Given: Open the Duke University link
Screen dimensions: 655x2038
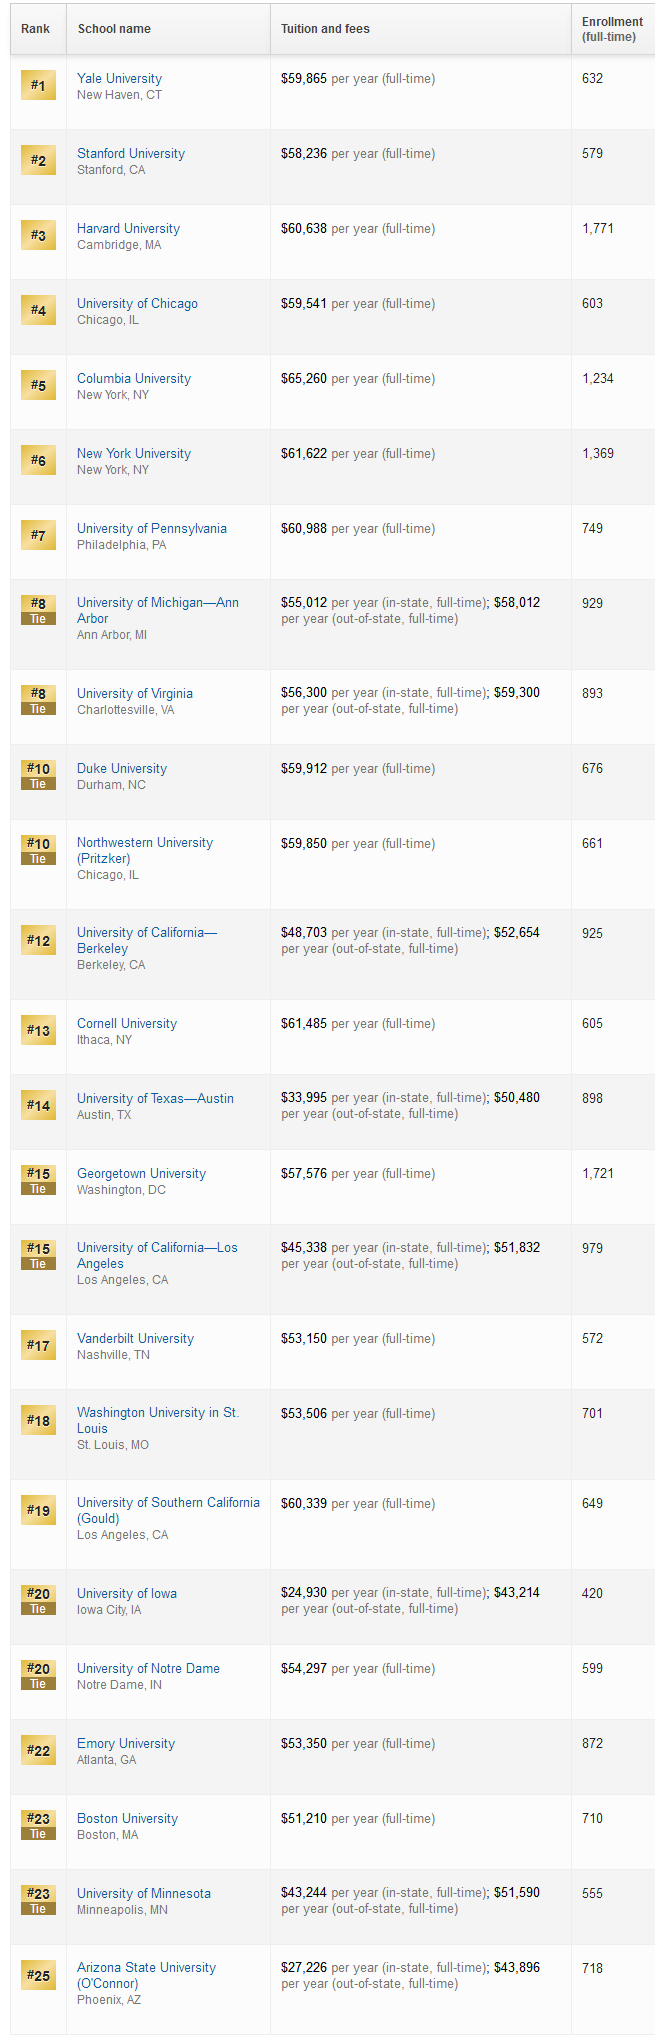Looking at the screenshot, I should click(x=122, y=768).
